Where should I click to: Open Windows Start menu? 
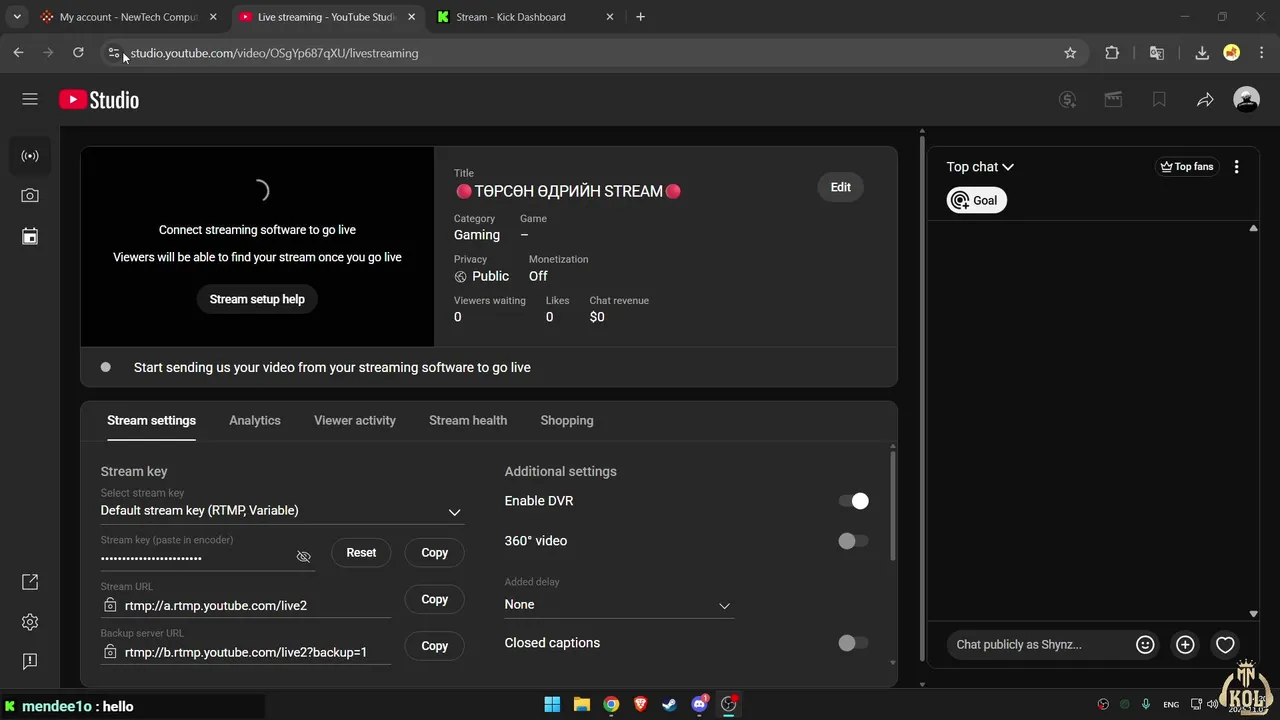tap(552, 704)
